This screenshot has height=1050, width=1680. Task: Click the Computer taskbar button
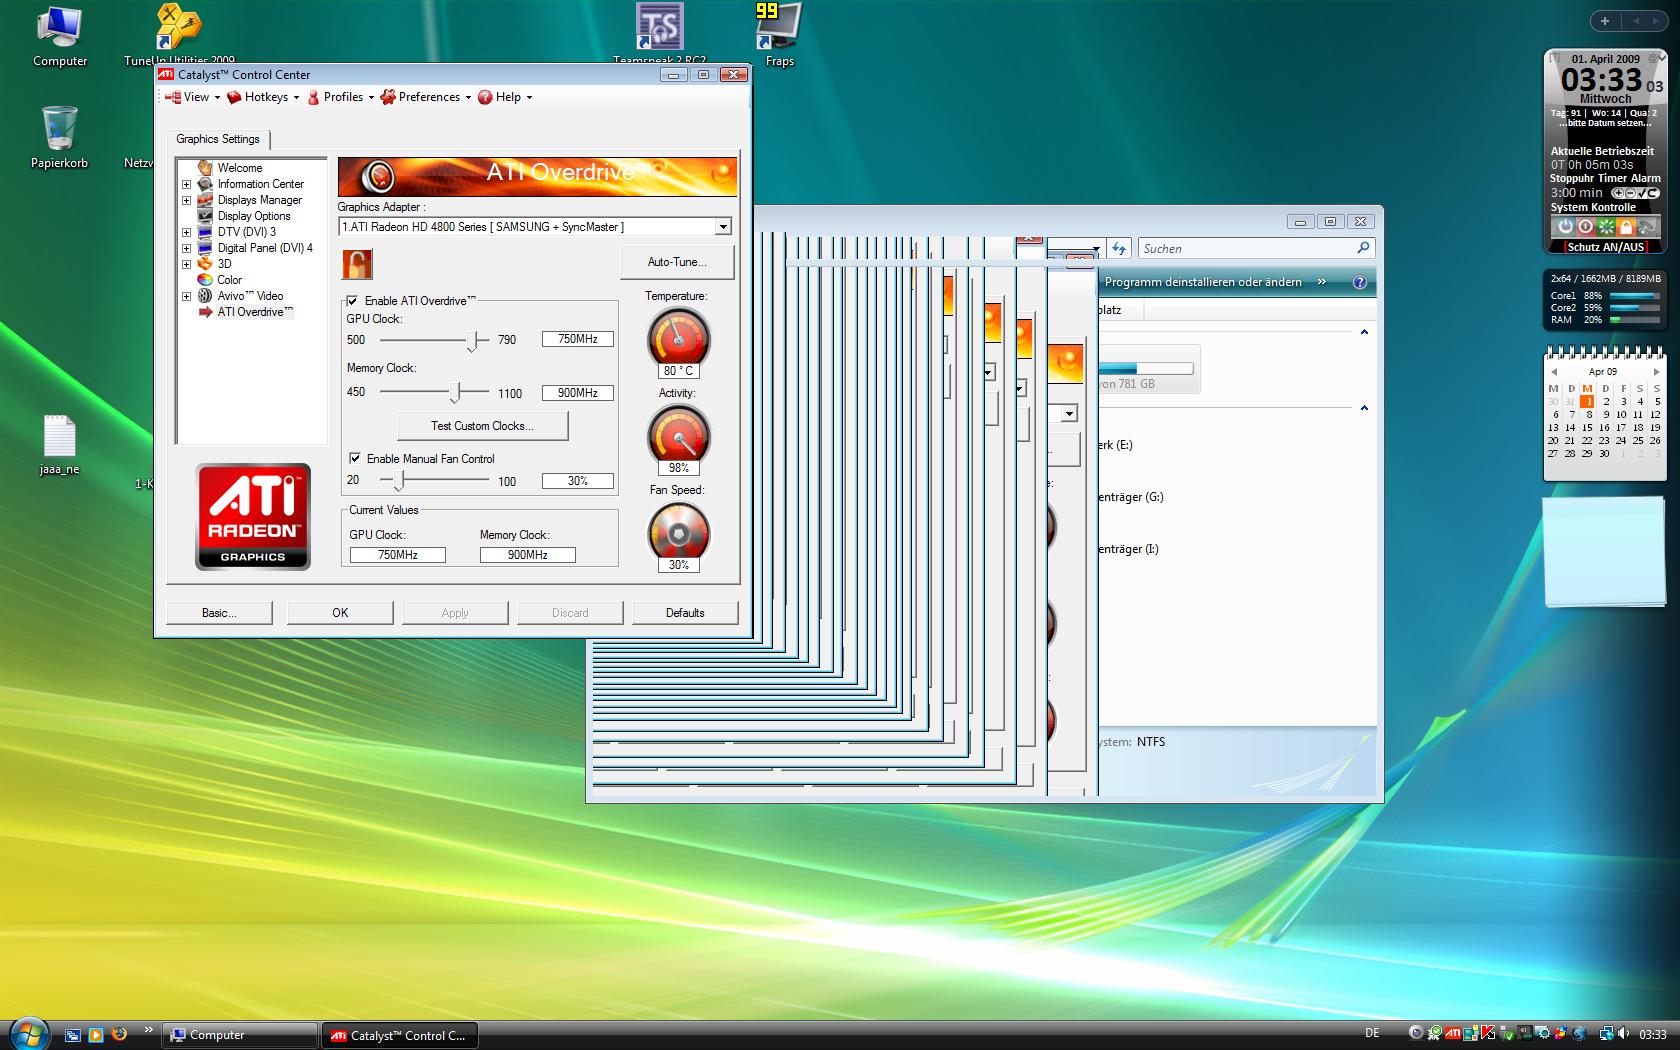[240, 1035]
